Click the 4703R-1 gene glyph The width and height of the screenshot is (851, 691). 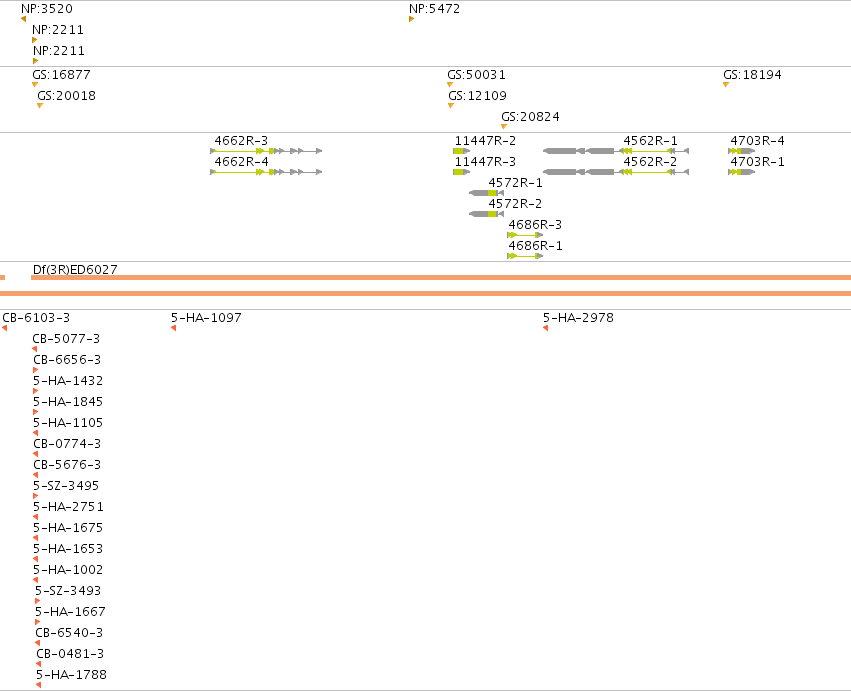(x=741, y=172)
